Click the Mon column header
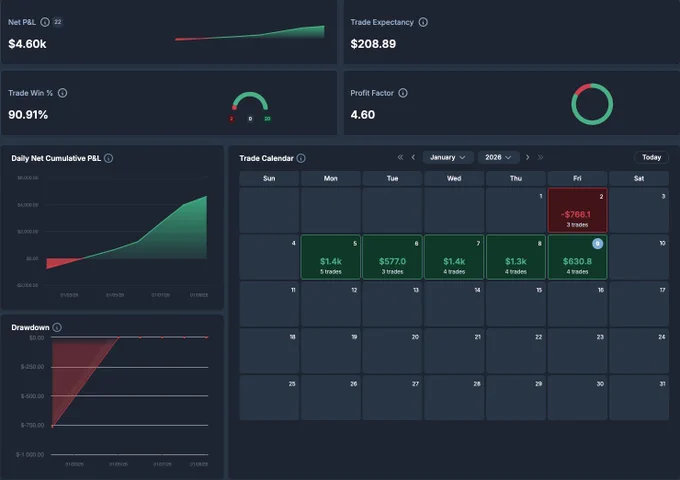 click(330, 178)
